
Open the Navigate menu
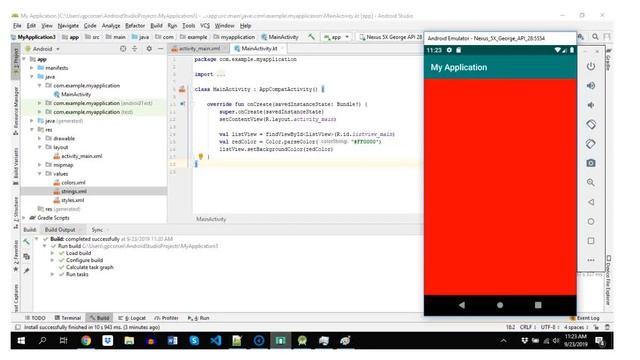pos(68,26)
